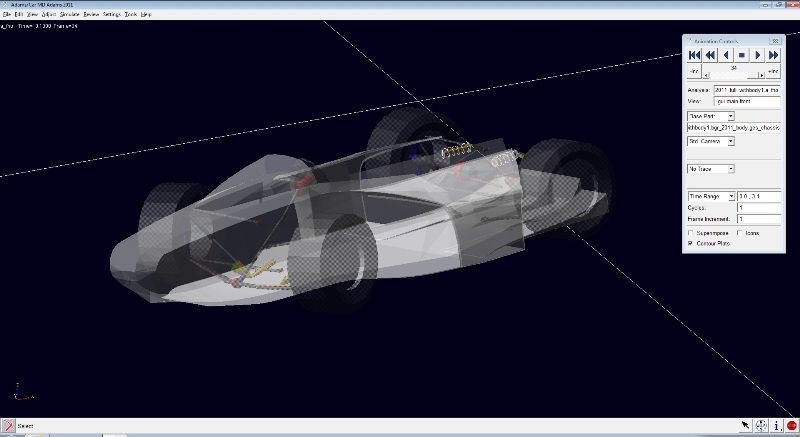The height and width of the screenshot is (437, 800).
Task: Click the fast backward animation button
Action: [710, 55]
